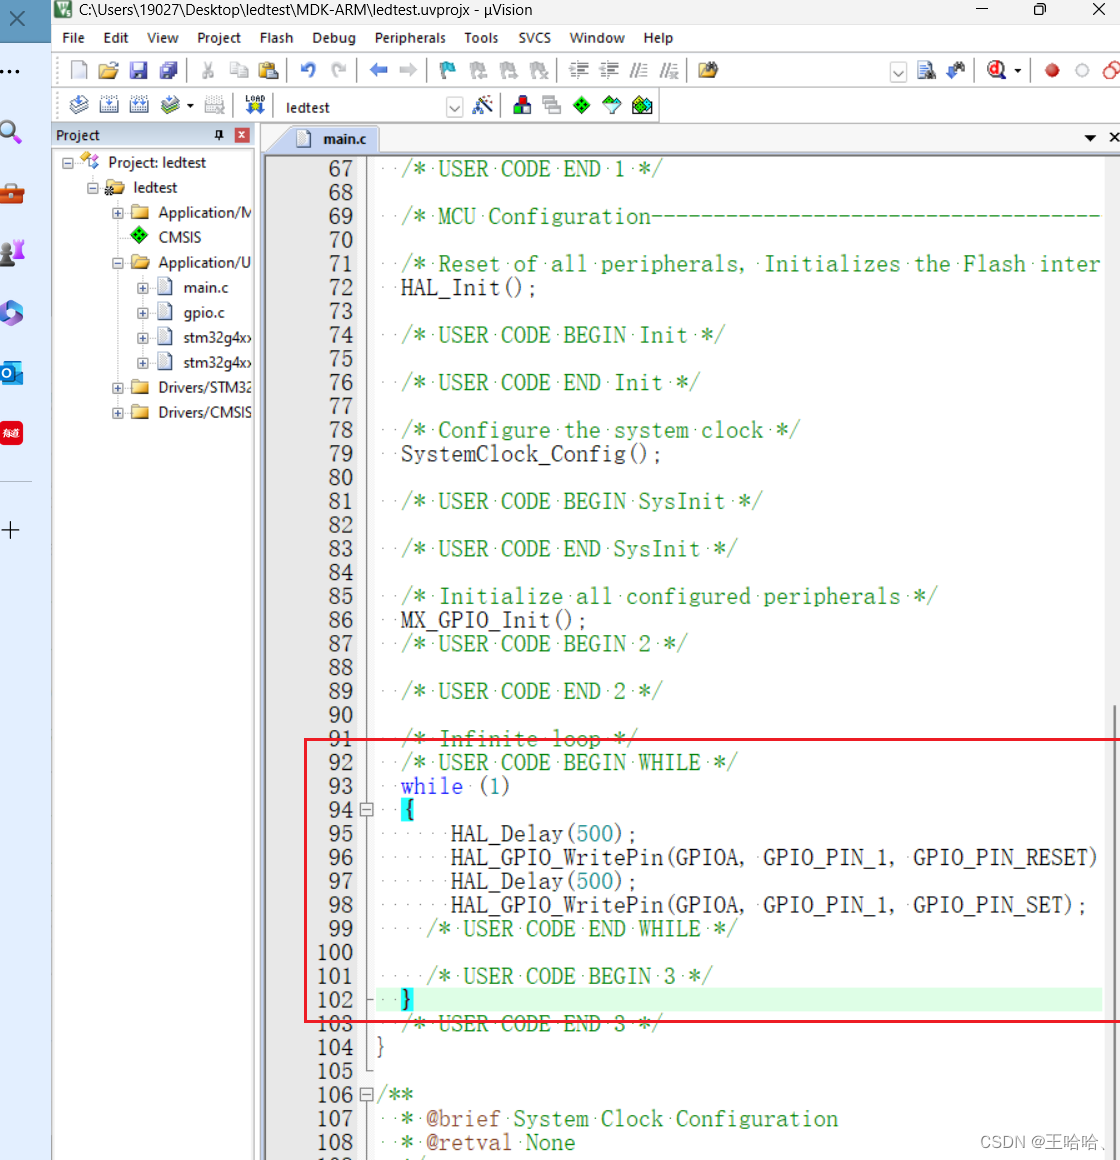Click the search magnifier in the left sidebar

pos(11,132)
